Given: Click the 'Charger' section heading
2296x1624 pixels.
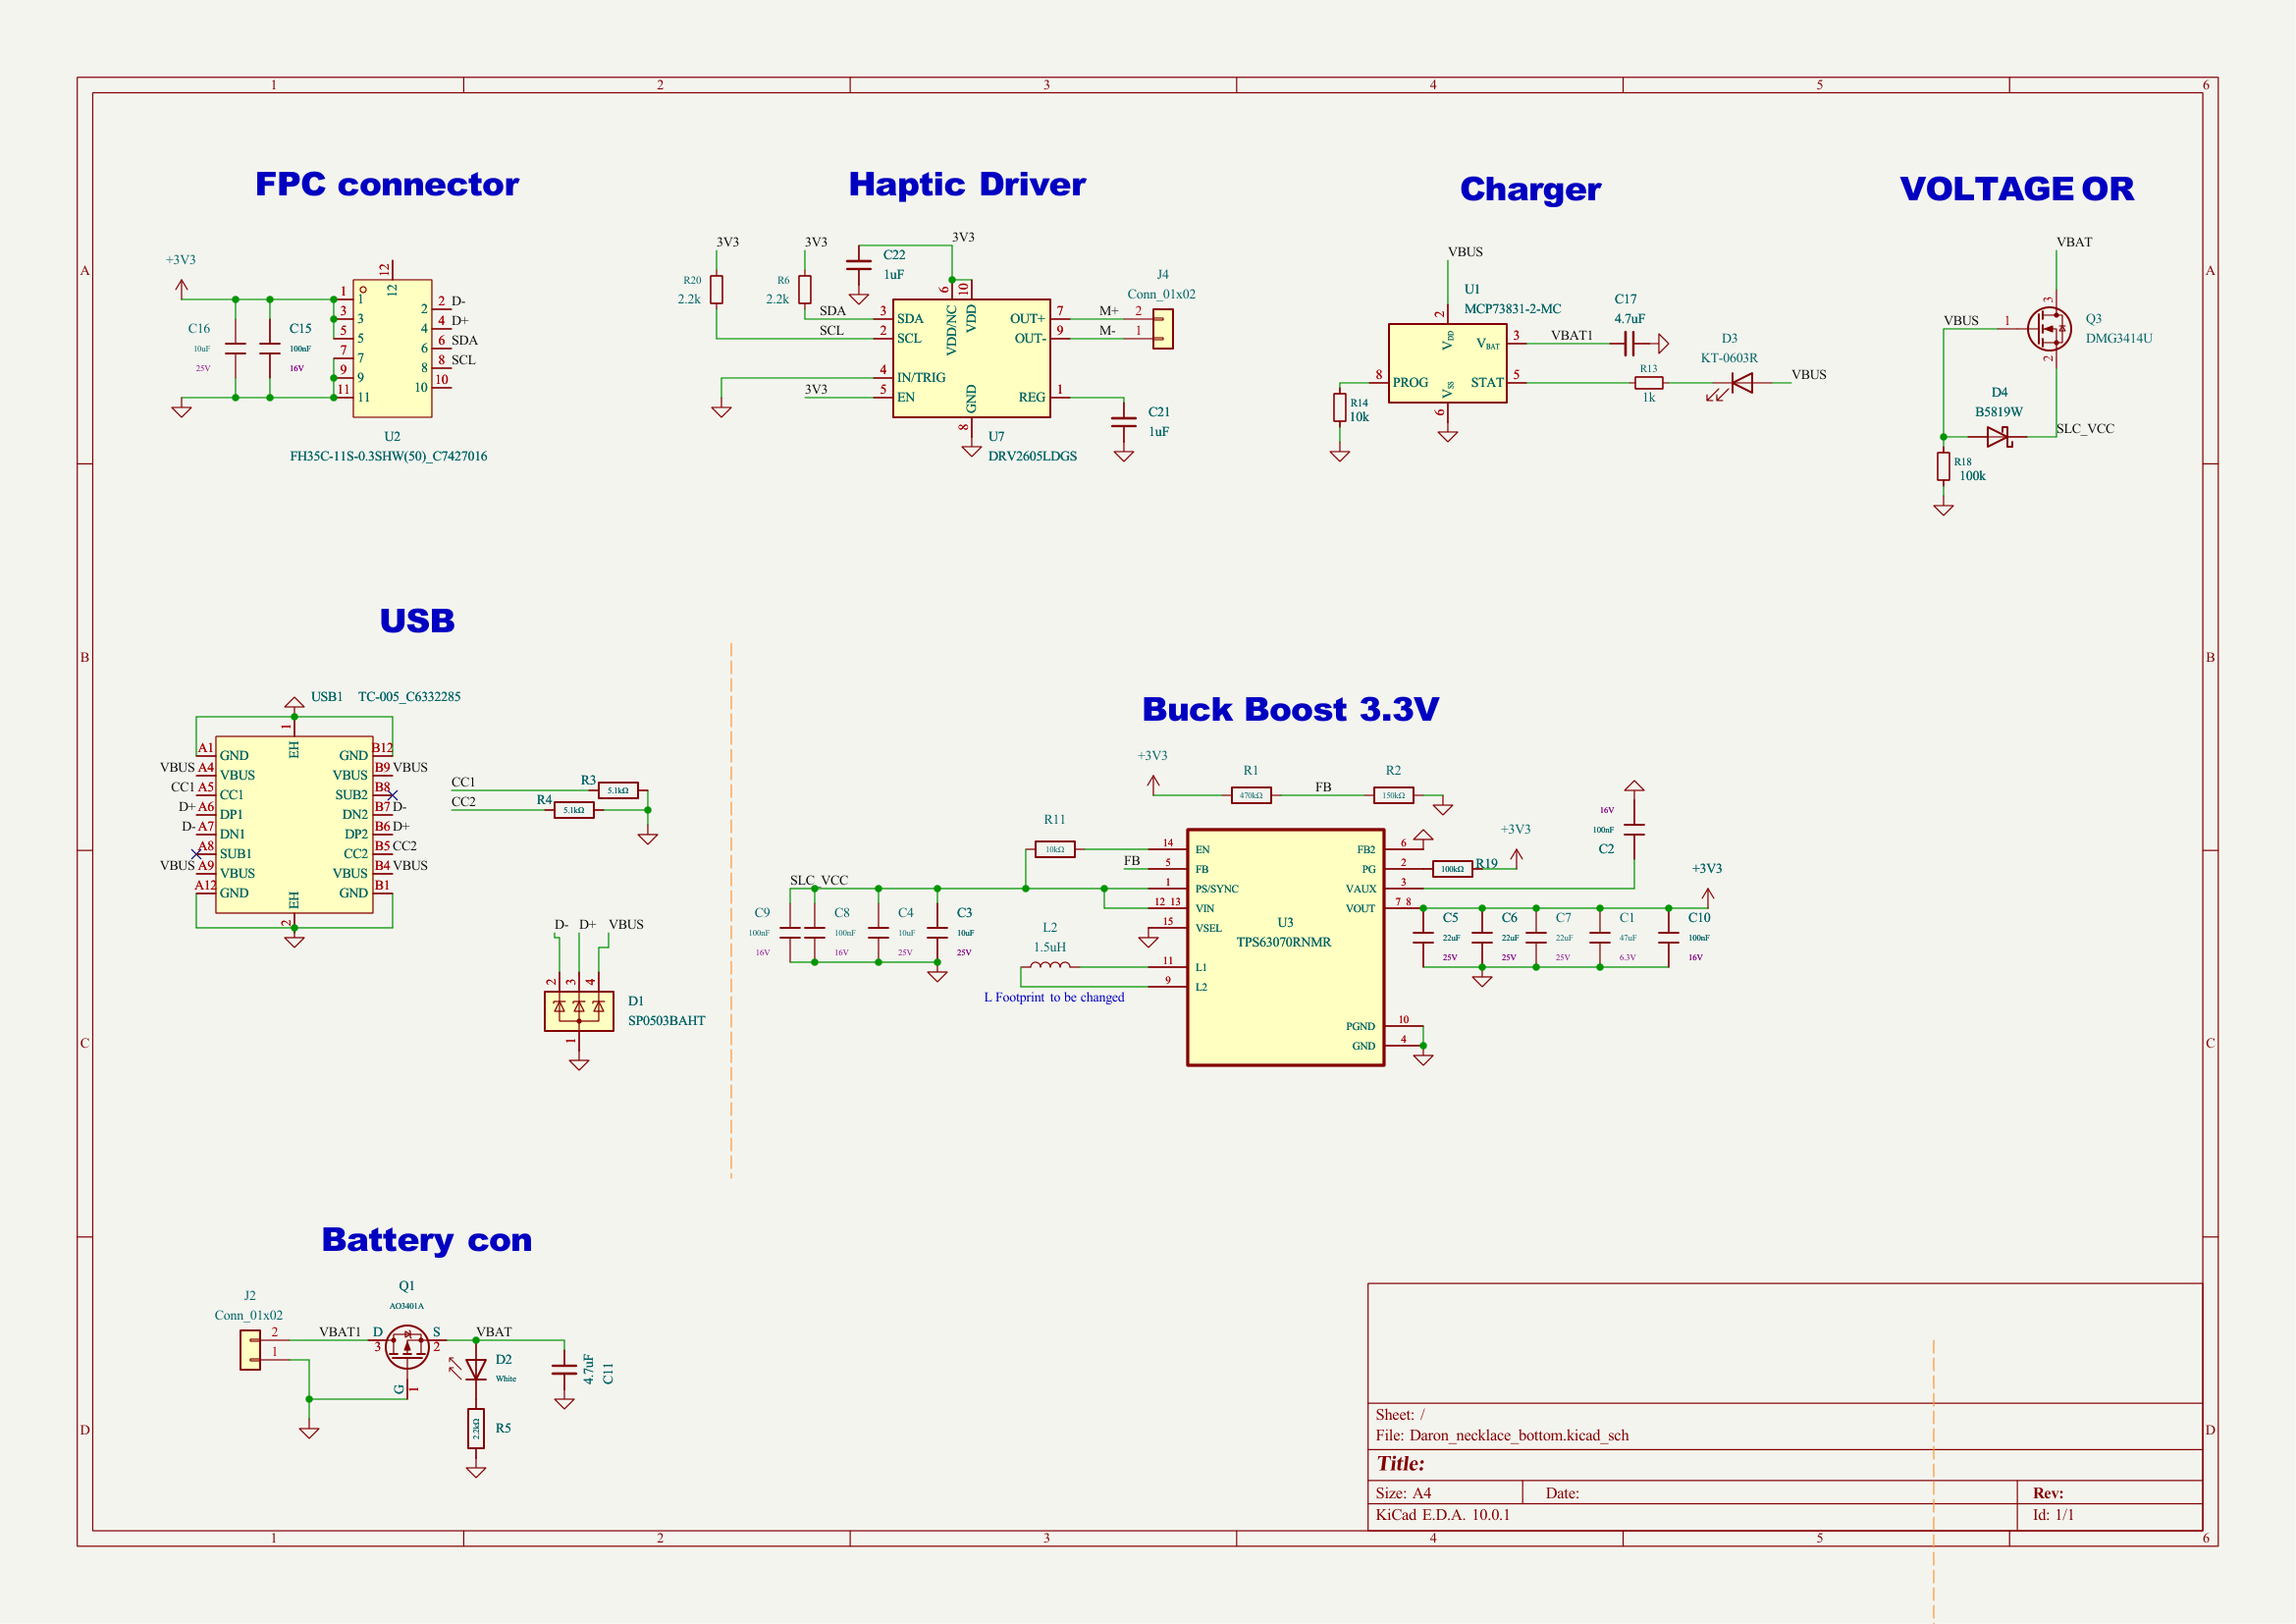Looking at the screenshot, I should point(1530,189).
